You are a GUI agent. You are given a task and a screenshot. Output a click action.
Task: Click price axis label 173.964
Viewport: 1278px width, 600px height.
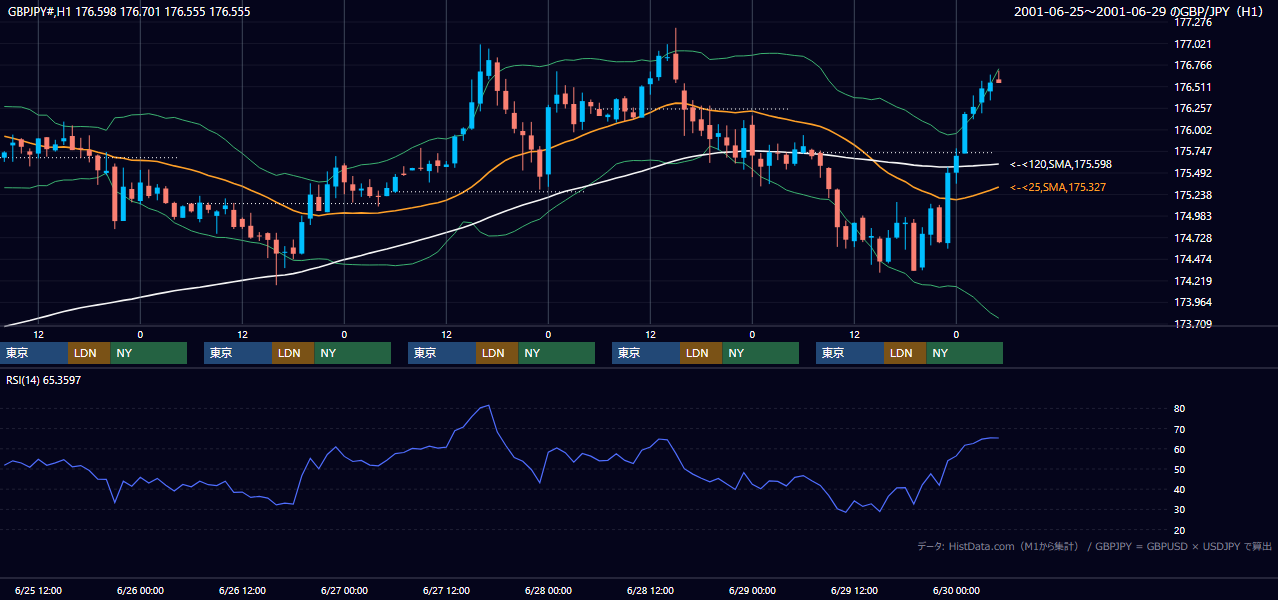[1194, 302]
